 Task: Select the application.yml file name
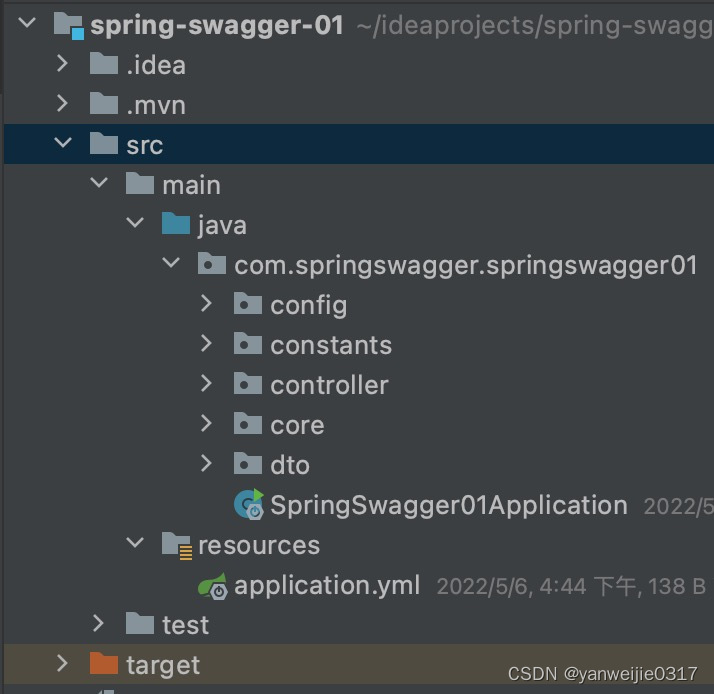coord(327,586)
